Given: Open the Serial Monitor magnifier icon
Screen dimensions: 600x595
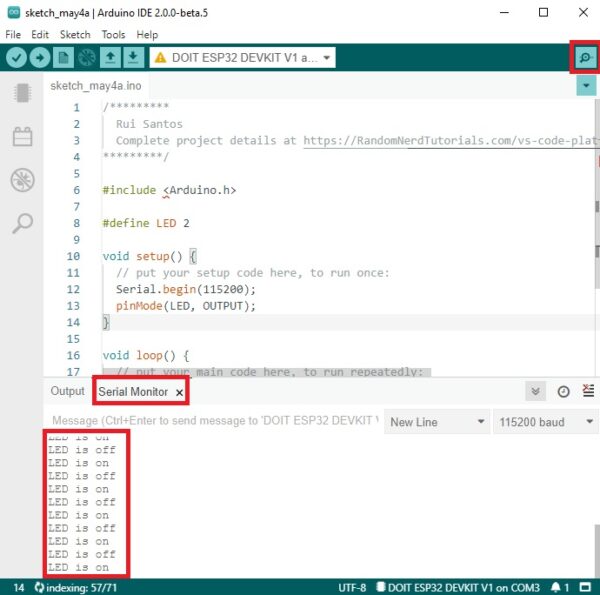Looking at the screenshot, I should click(583, 58).
